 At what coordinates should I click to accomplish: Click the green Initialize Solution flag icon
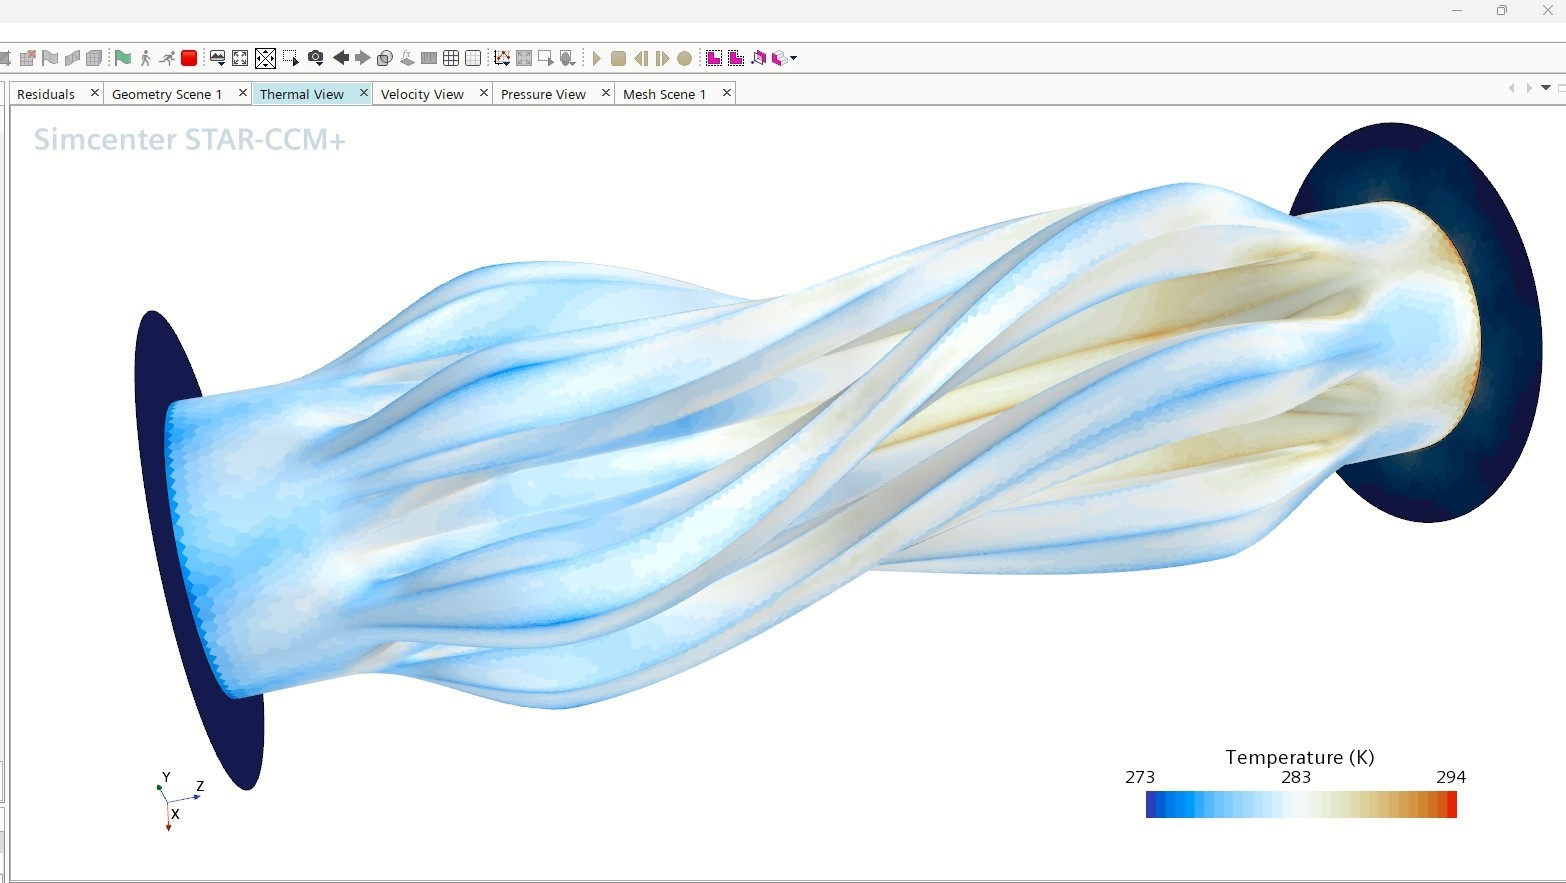coord(123,58)
